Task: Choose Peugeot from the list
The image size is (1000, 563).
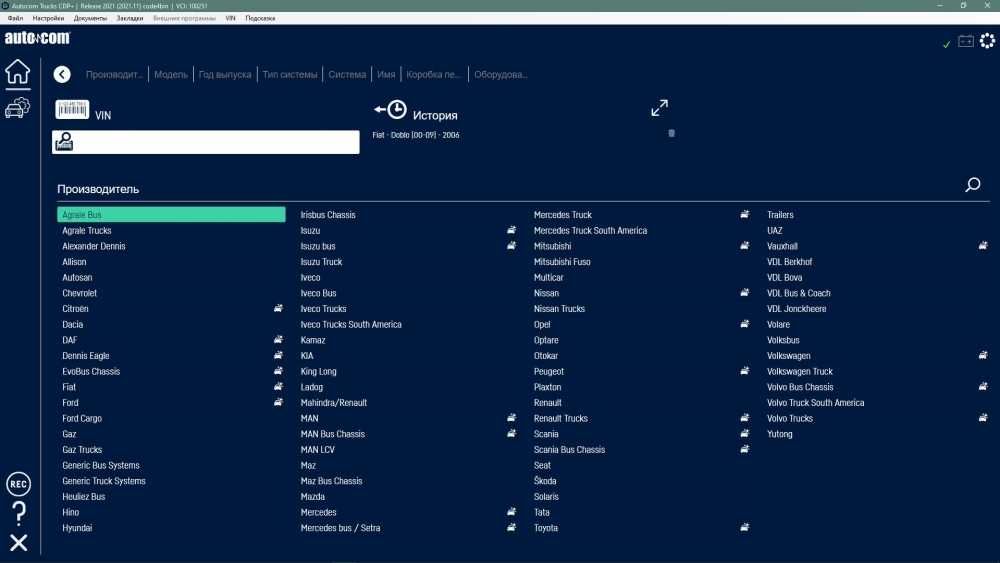Action: point(548,371)
